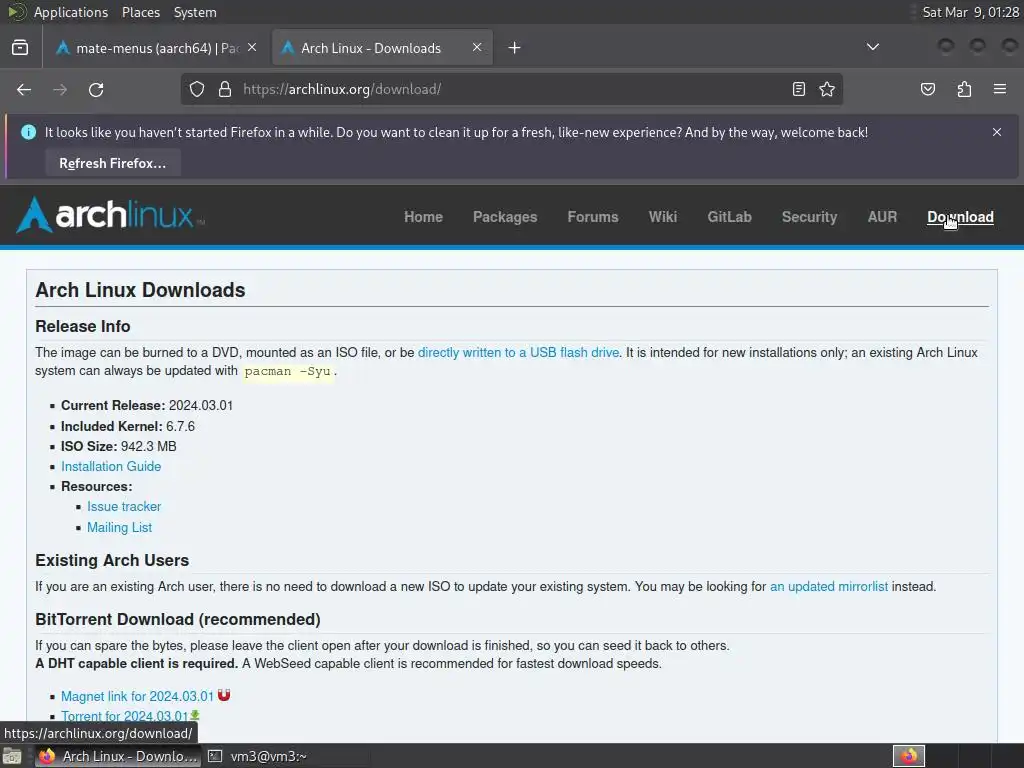
Task: Open the Wiki nav link
Action: coord(662,217)
